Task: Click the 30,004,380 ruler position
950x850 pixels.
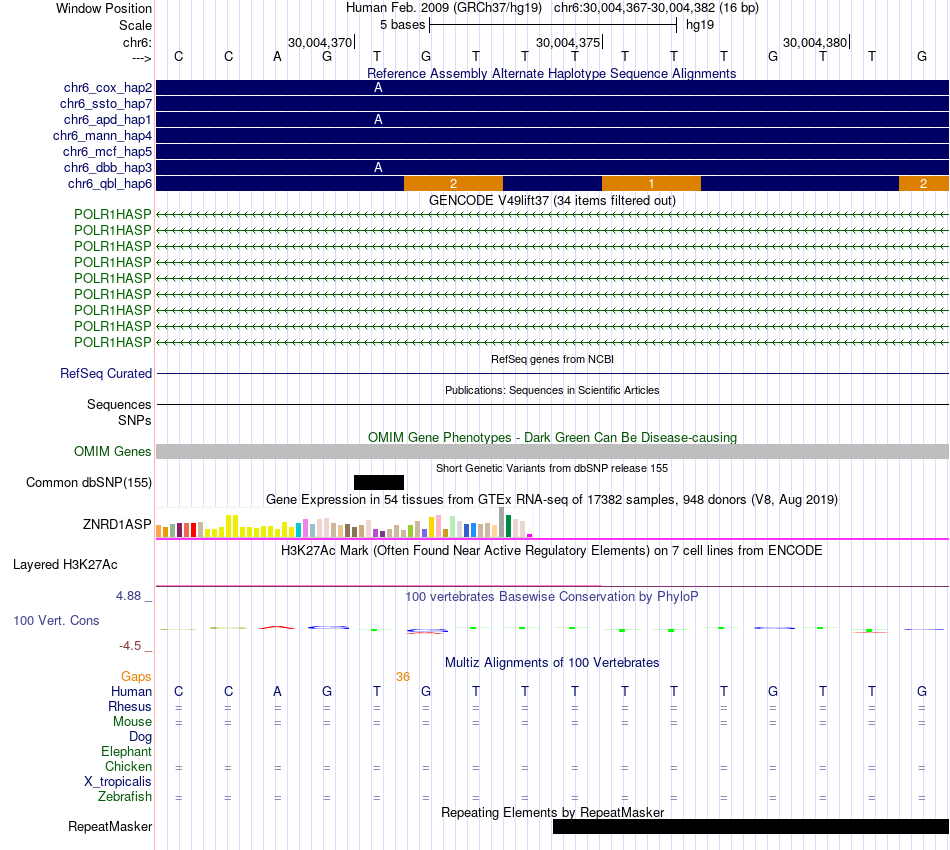Action: pos(815,42)
